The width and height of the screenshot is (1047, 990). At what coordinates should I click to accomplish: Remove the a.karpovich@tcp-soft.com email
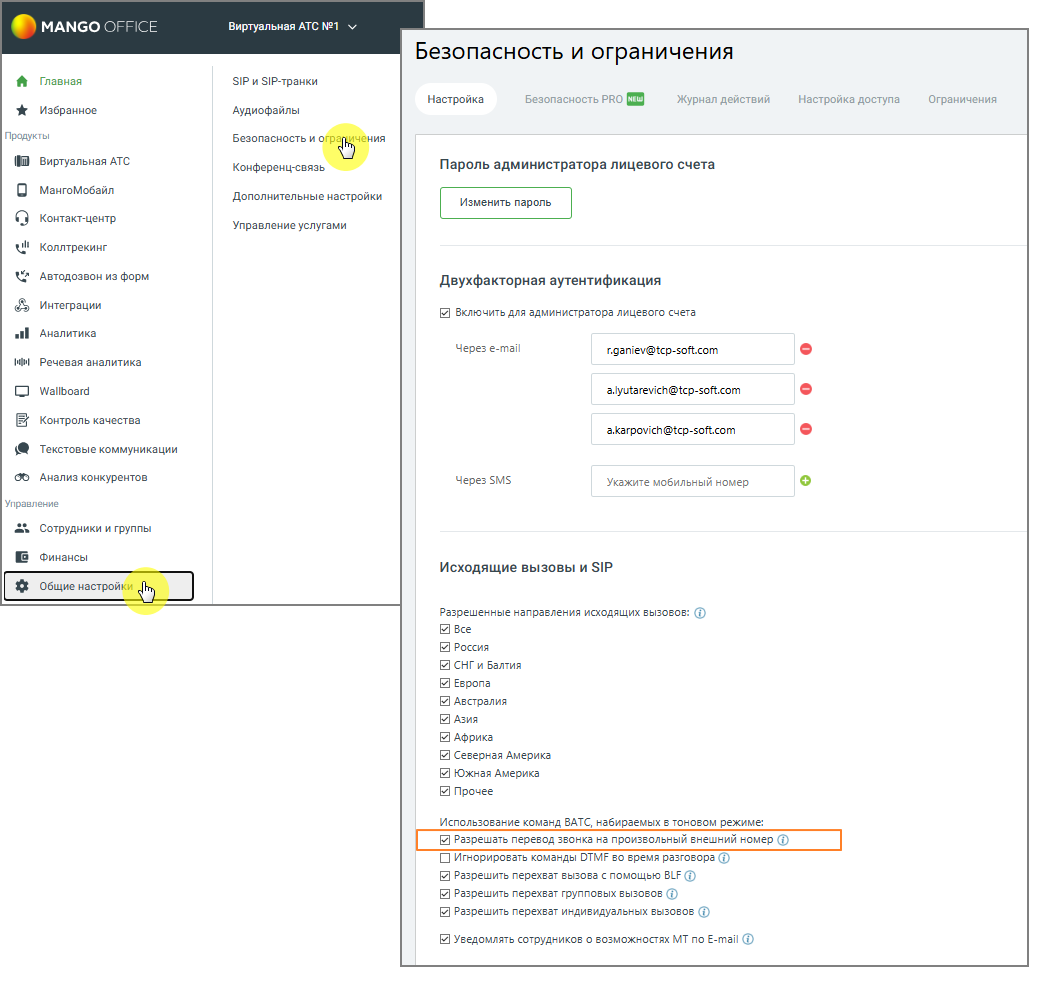pyautogui.click(x=807, y=430)
